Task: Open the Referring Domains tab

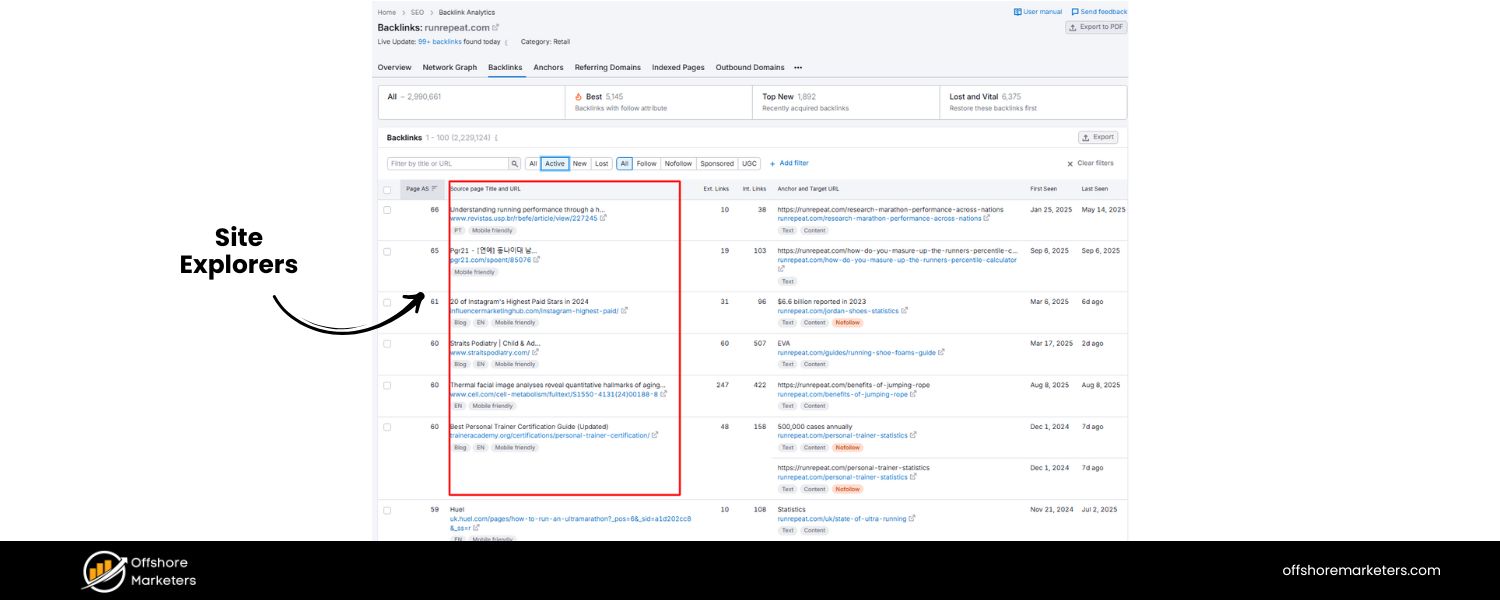Action: (607, 67)
